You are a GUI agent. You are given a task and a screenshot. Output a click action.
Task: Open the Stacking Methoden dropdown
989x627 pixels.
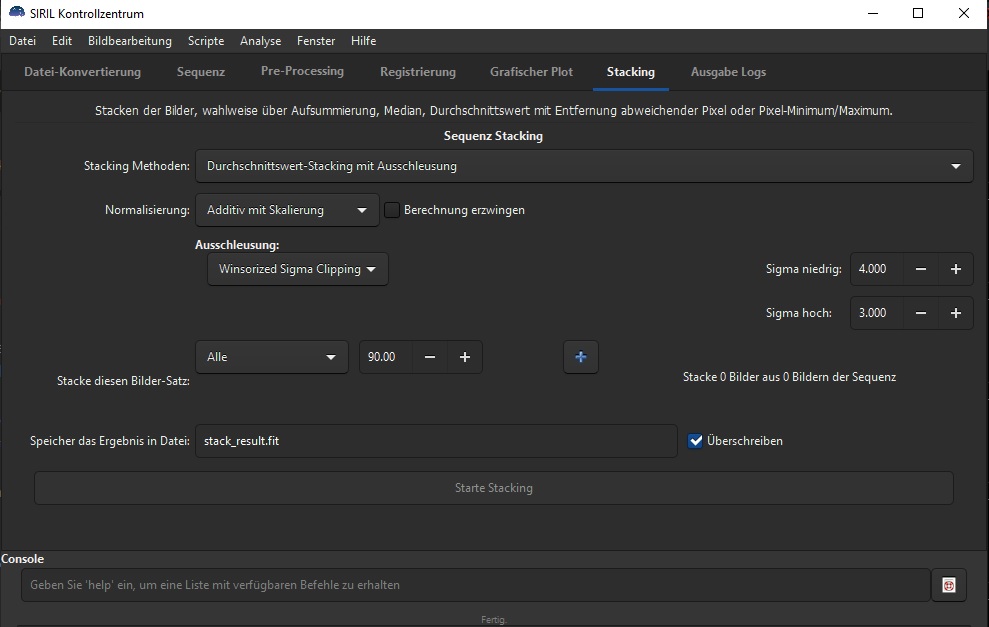584,167
